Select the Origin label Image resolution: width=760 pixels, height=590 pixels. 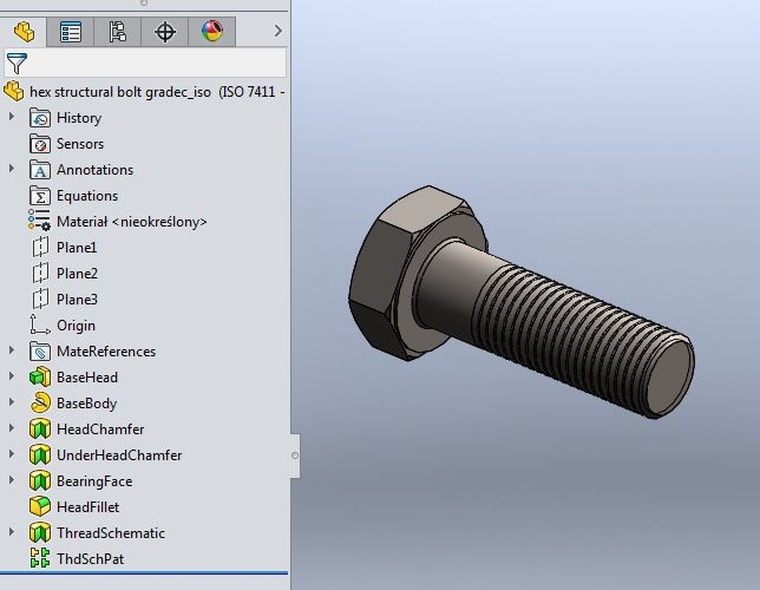(76, 325)
